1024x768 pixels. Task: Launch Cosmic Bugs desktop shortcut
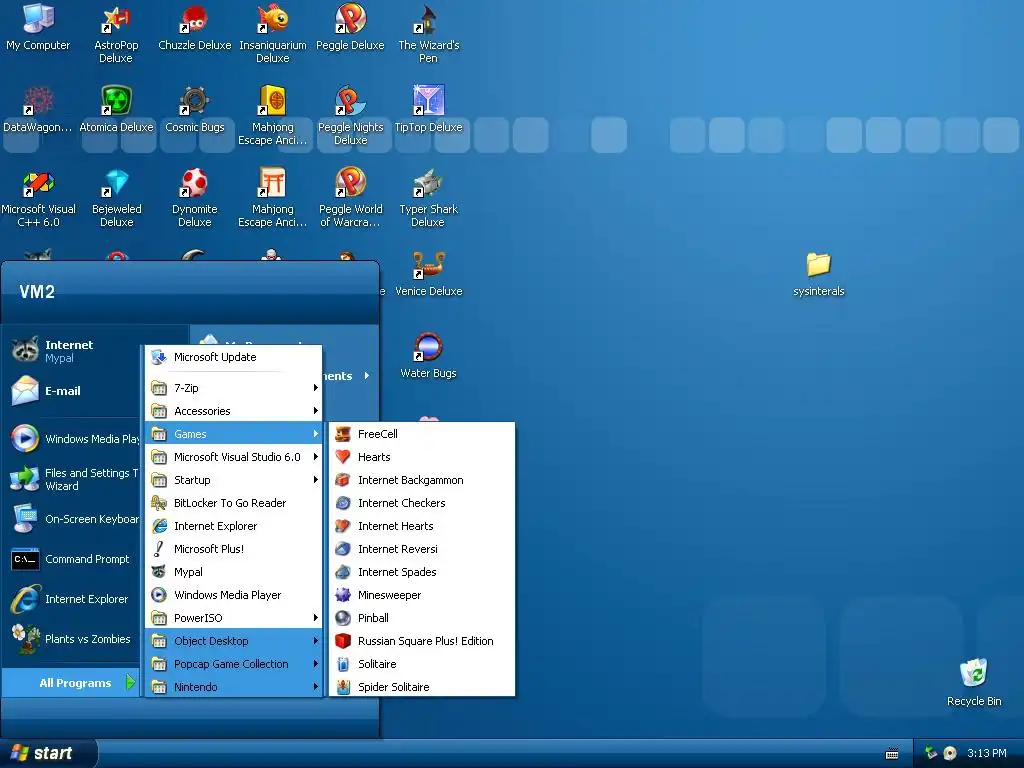click(194, 109)
